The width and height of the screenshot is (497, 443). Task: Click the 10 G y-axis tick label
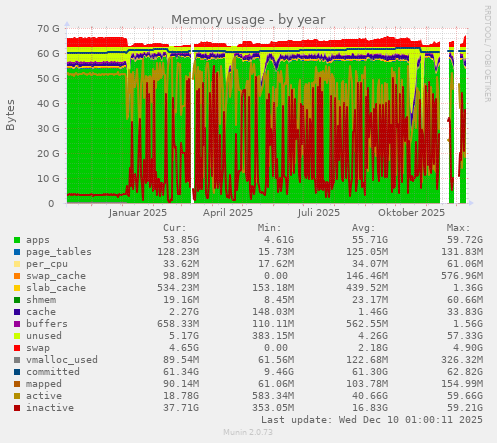(x=48, y=179)
